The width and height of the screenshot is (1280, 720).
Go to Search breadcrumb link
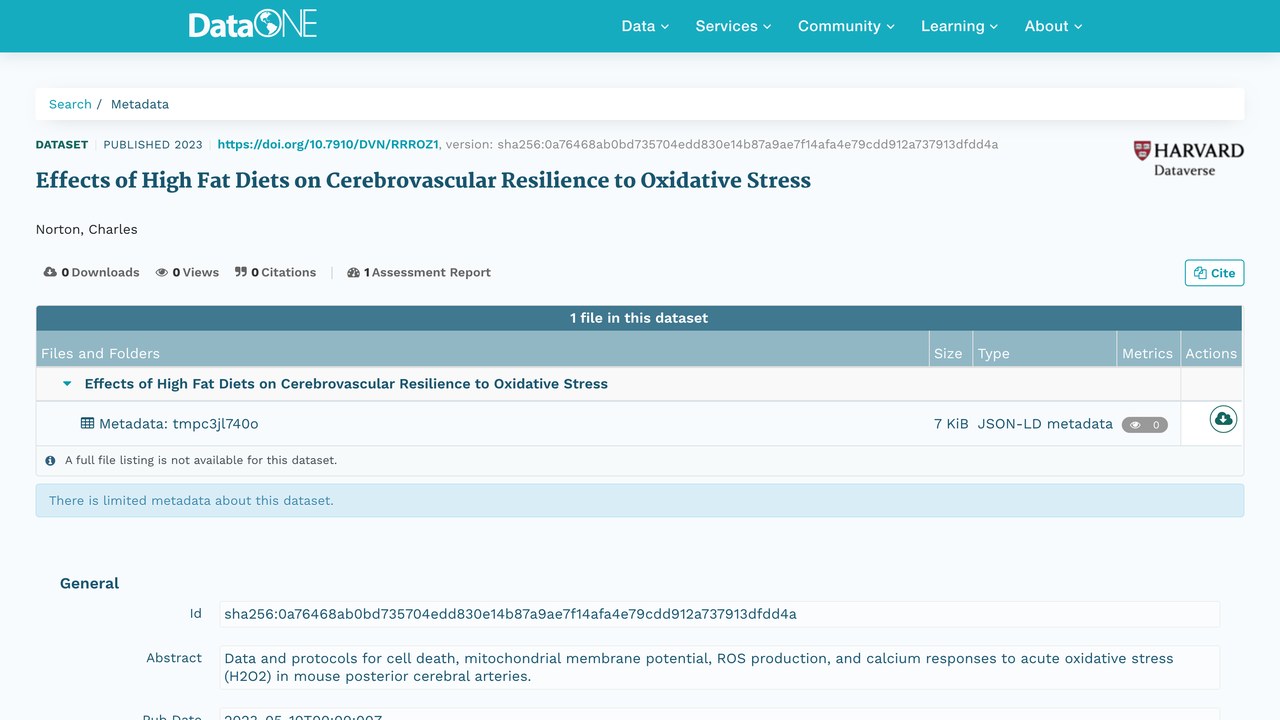(x=70, y=104)
